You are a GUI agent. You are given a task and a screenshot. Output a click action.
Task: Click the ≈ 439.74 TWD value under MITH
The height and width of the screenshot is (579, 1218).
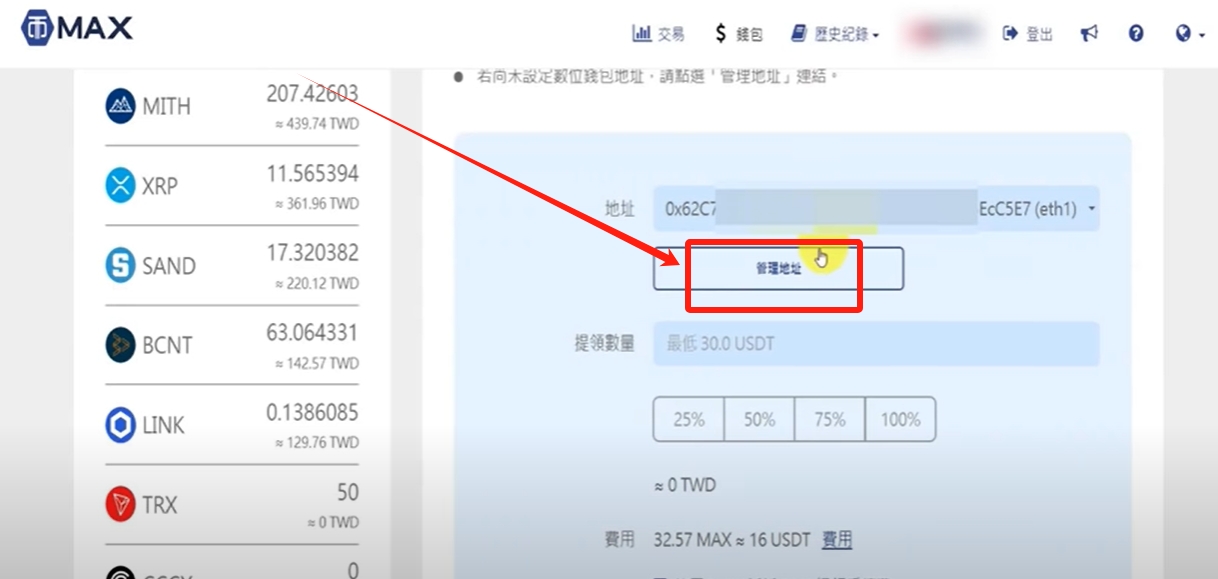(317, 124)
